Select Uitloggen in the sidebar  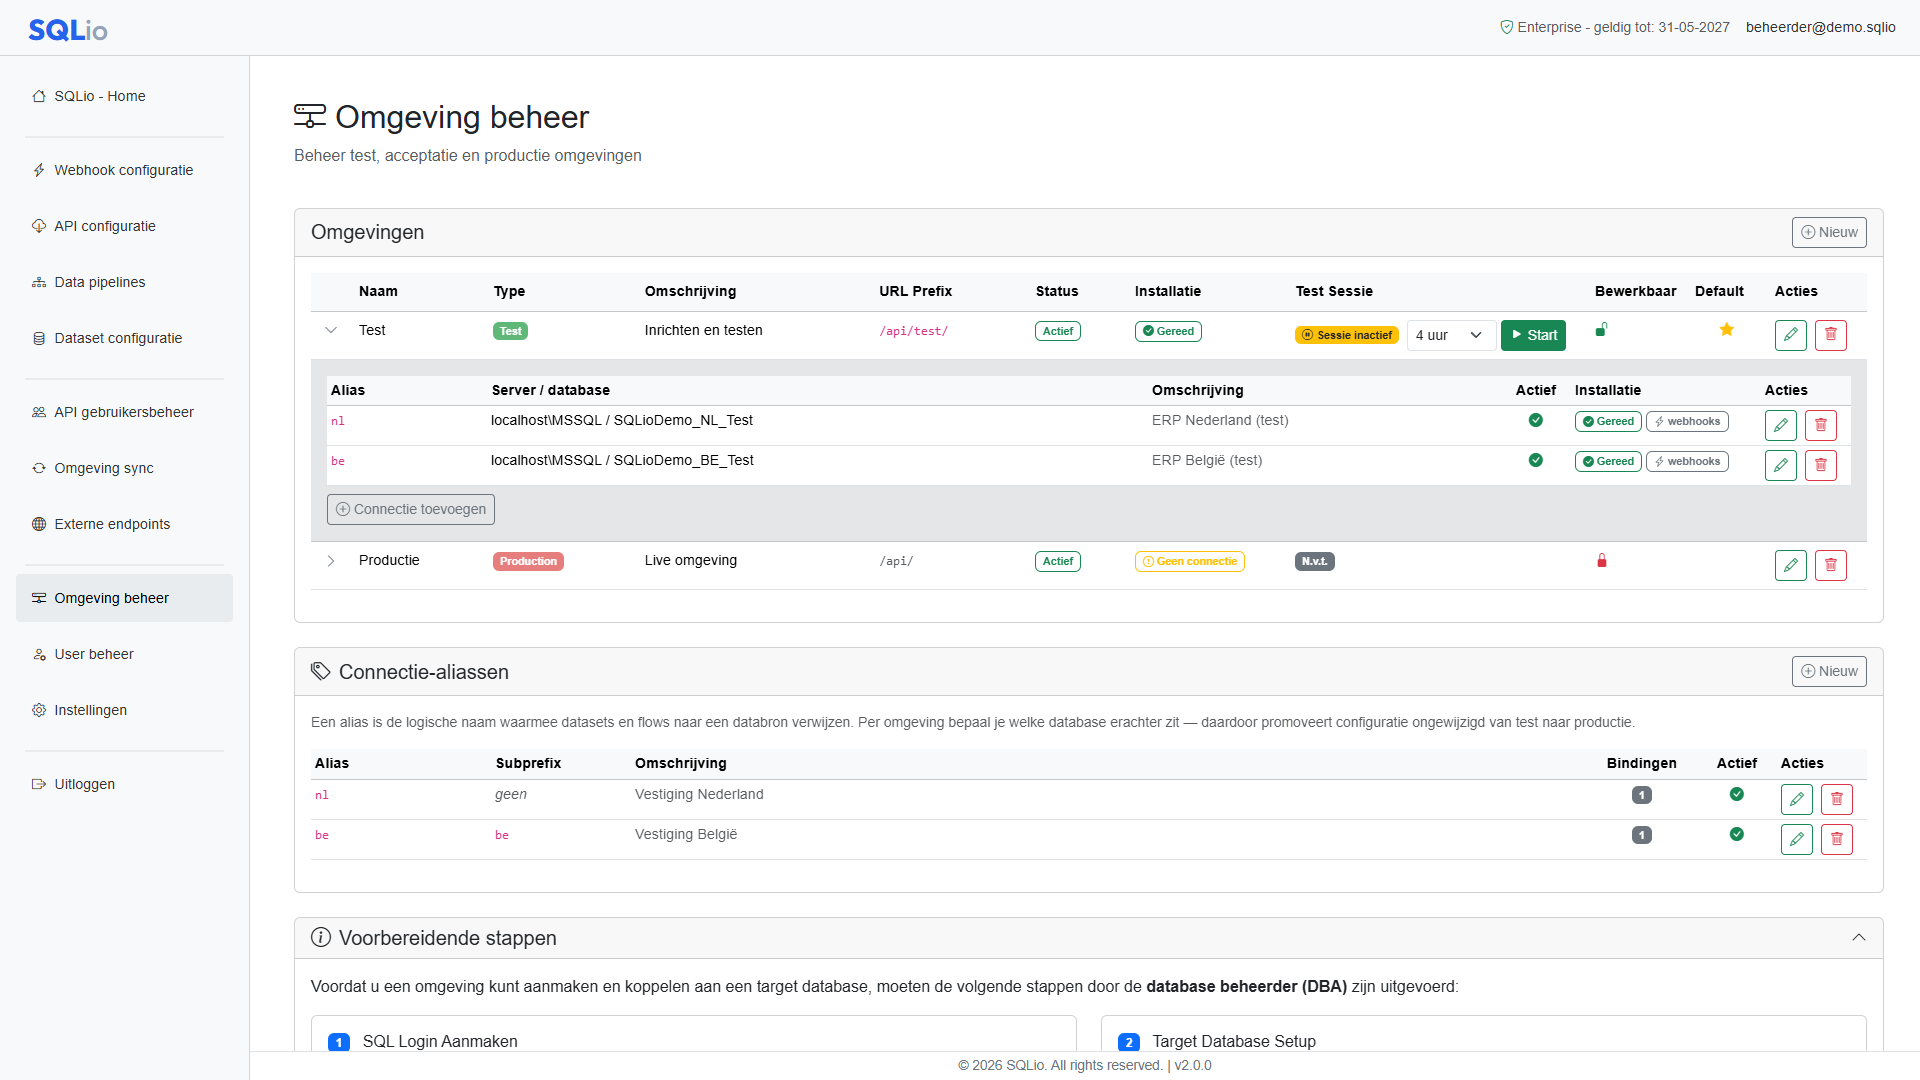124,784
